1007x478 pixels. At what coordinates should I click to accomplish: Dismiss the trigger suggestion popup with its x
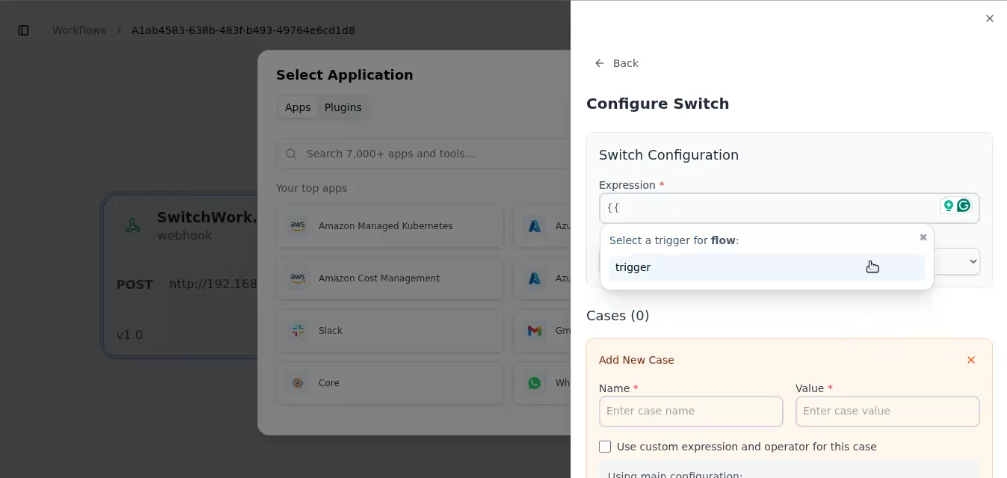coord(923,238)
